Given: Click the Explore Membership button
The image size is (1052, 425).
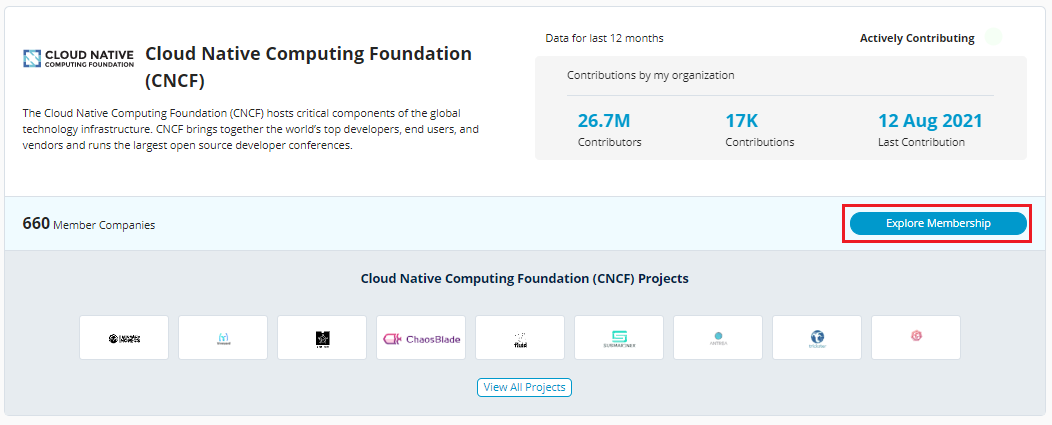Looking at the screenshot, I should pos(938,224).
